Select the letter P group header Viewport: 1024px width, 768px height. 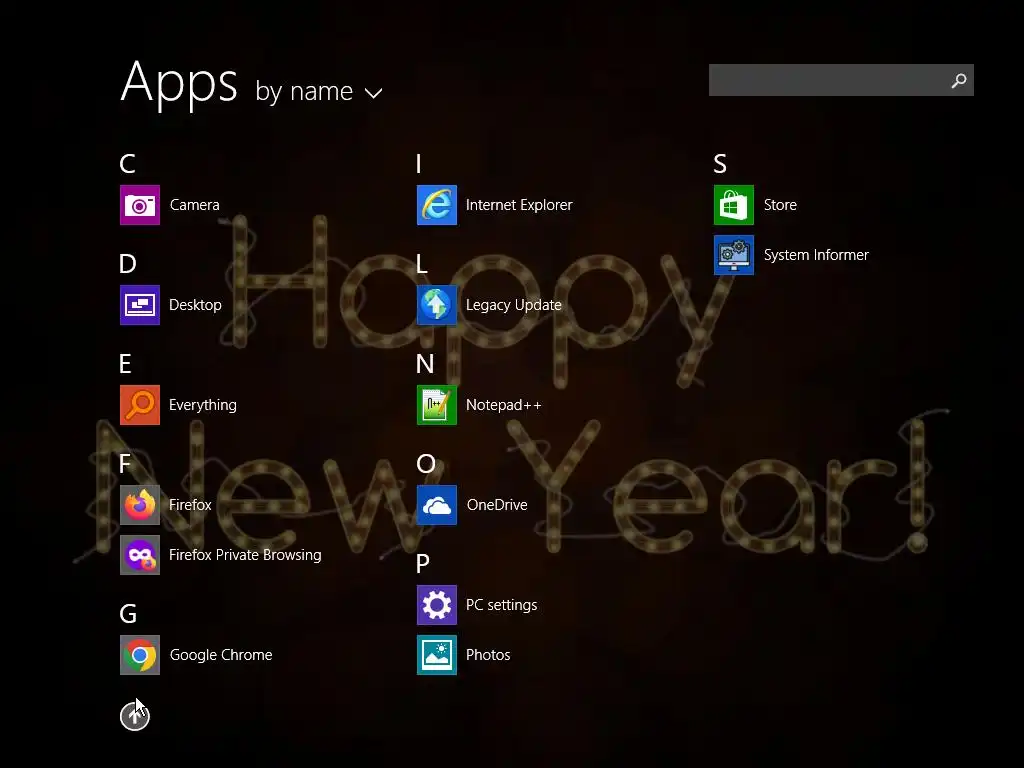tap(423, 564)
